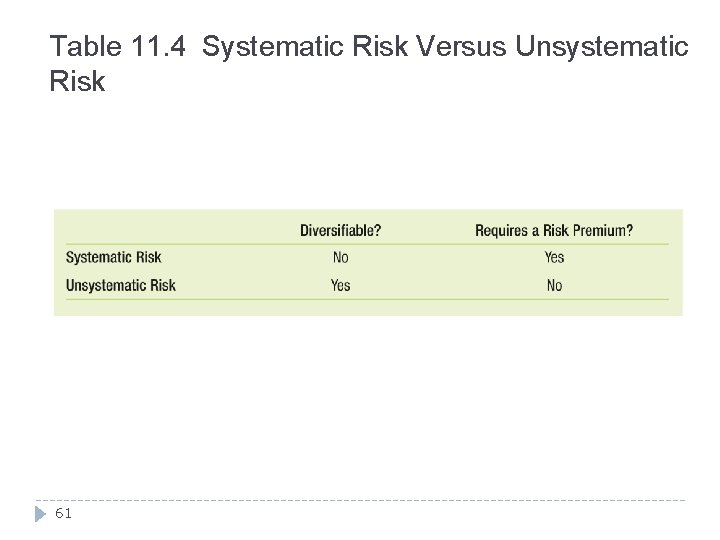Image resolution: width=720 pixels, height=540 pixels.
Task: Click "No" in Systematic Risk's Diversifiable cell
Action: pyautogui.click(x=340, y=258)
